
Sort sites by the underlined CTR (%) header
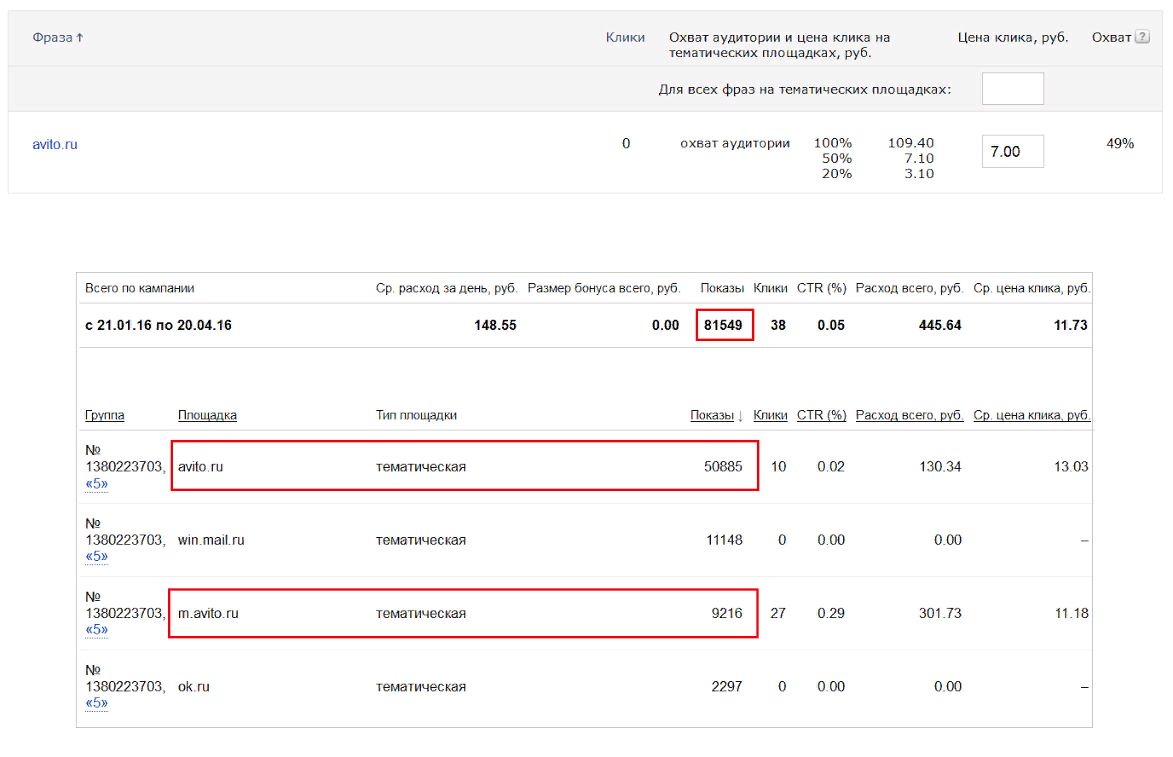821,415
